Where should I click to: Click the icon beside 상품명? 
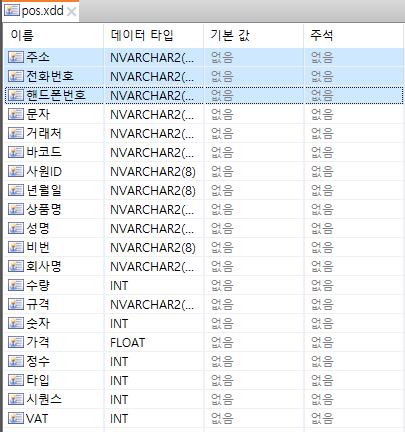point(16,209)
